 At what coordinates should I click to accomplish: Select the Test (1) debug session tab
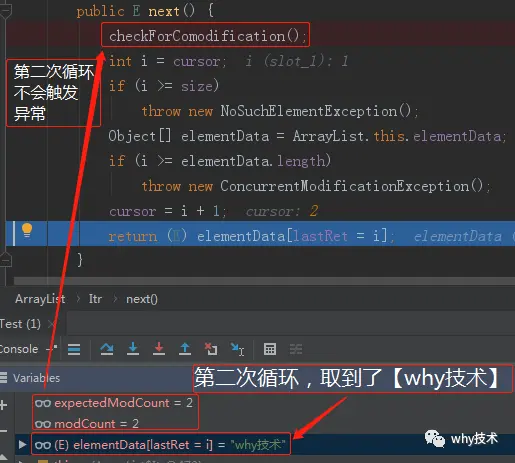(x=20, y=324)
